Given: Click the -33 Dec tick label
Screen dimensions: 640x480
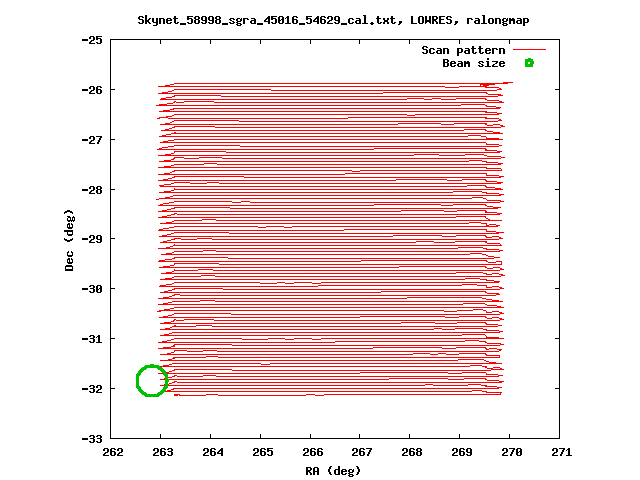Looking at the screenshot, I should coord(92,439).
